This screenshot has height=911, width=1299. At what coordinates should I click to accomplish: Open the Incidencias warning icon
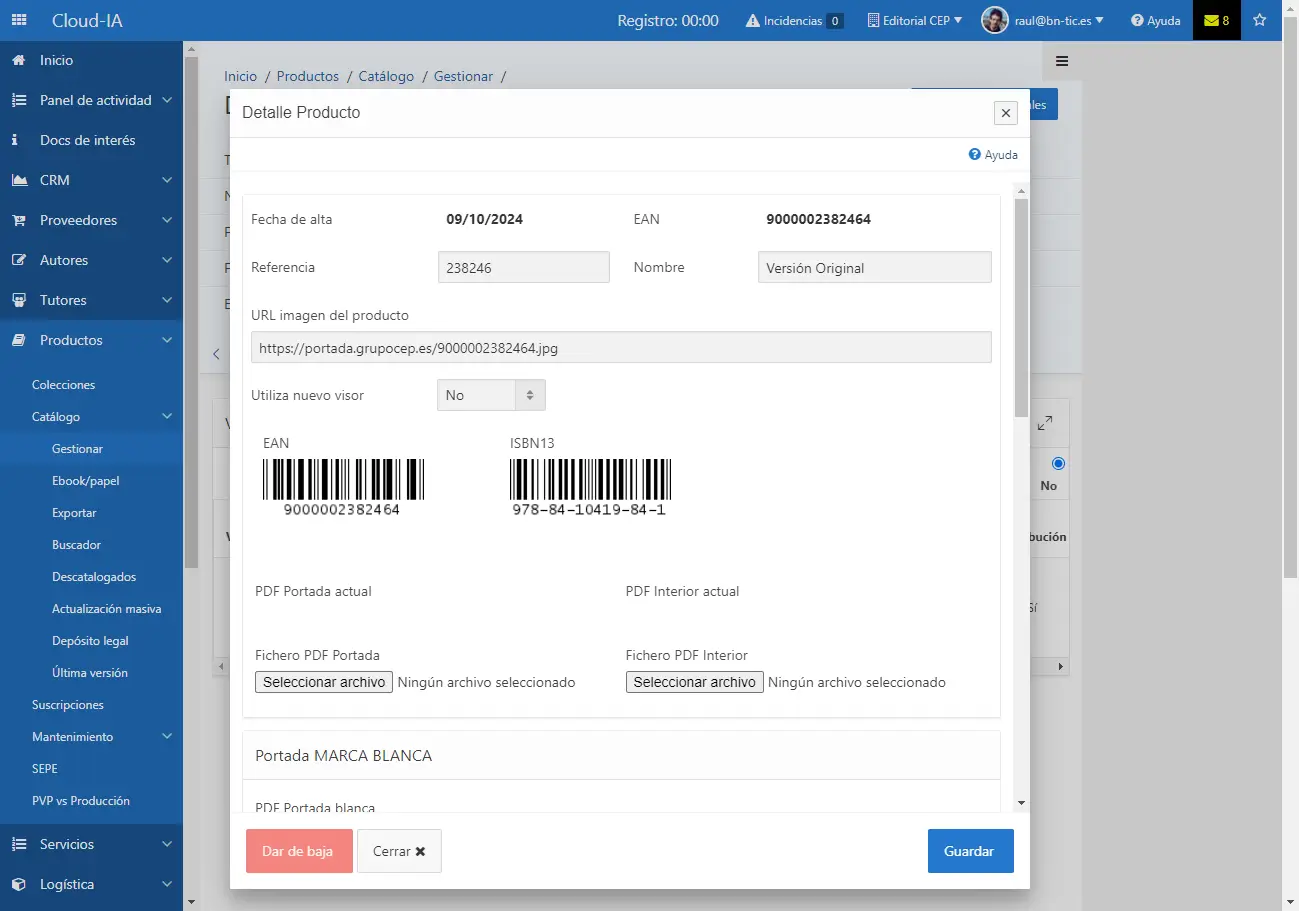753,21
